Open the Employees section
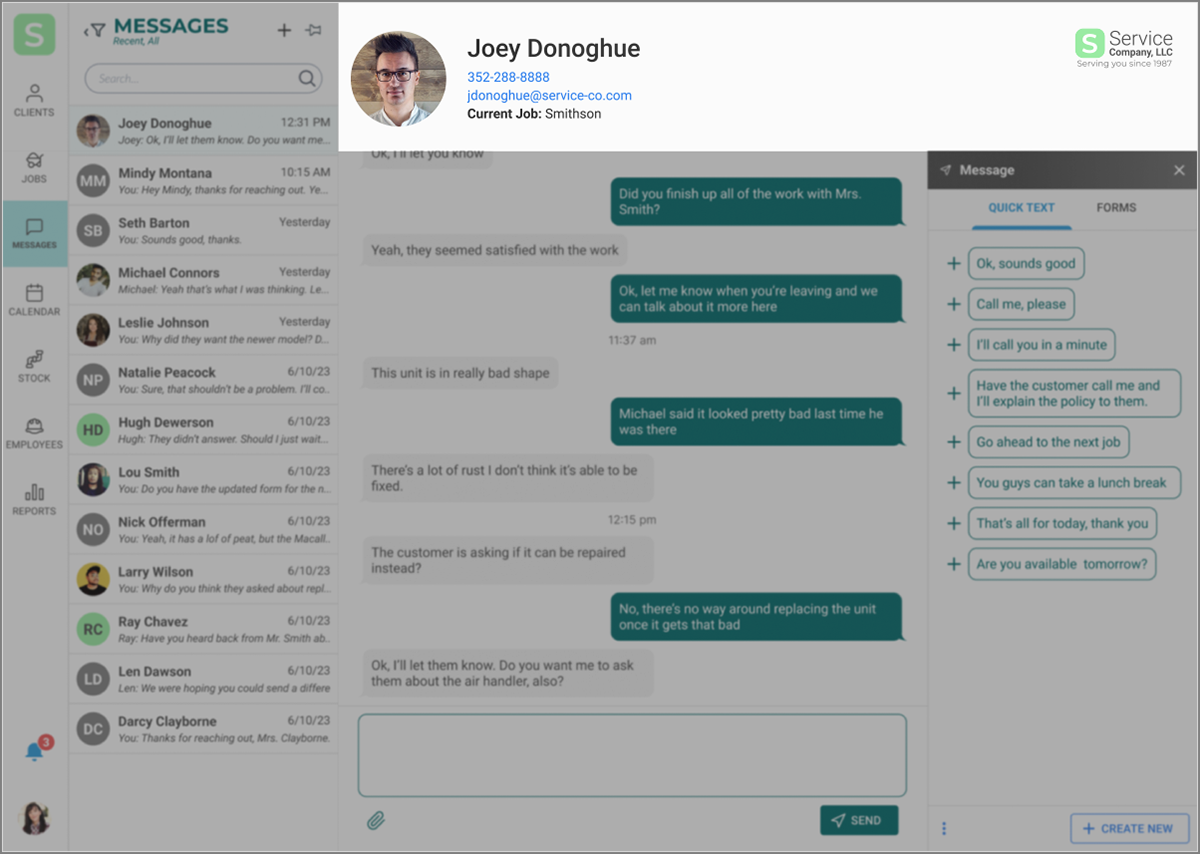The width and height of the screenshot is (1200, 854). [34, 432]
